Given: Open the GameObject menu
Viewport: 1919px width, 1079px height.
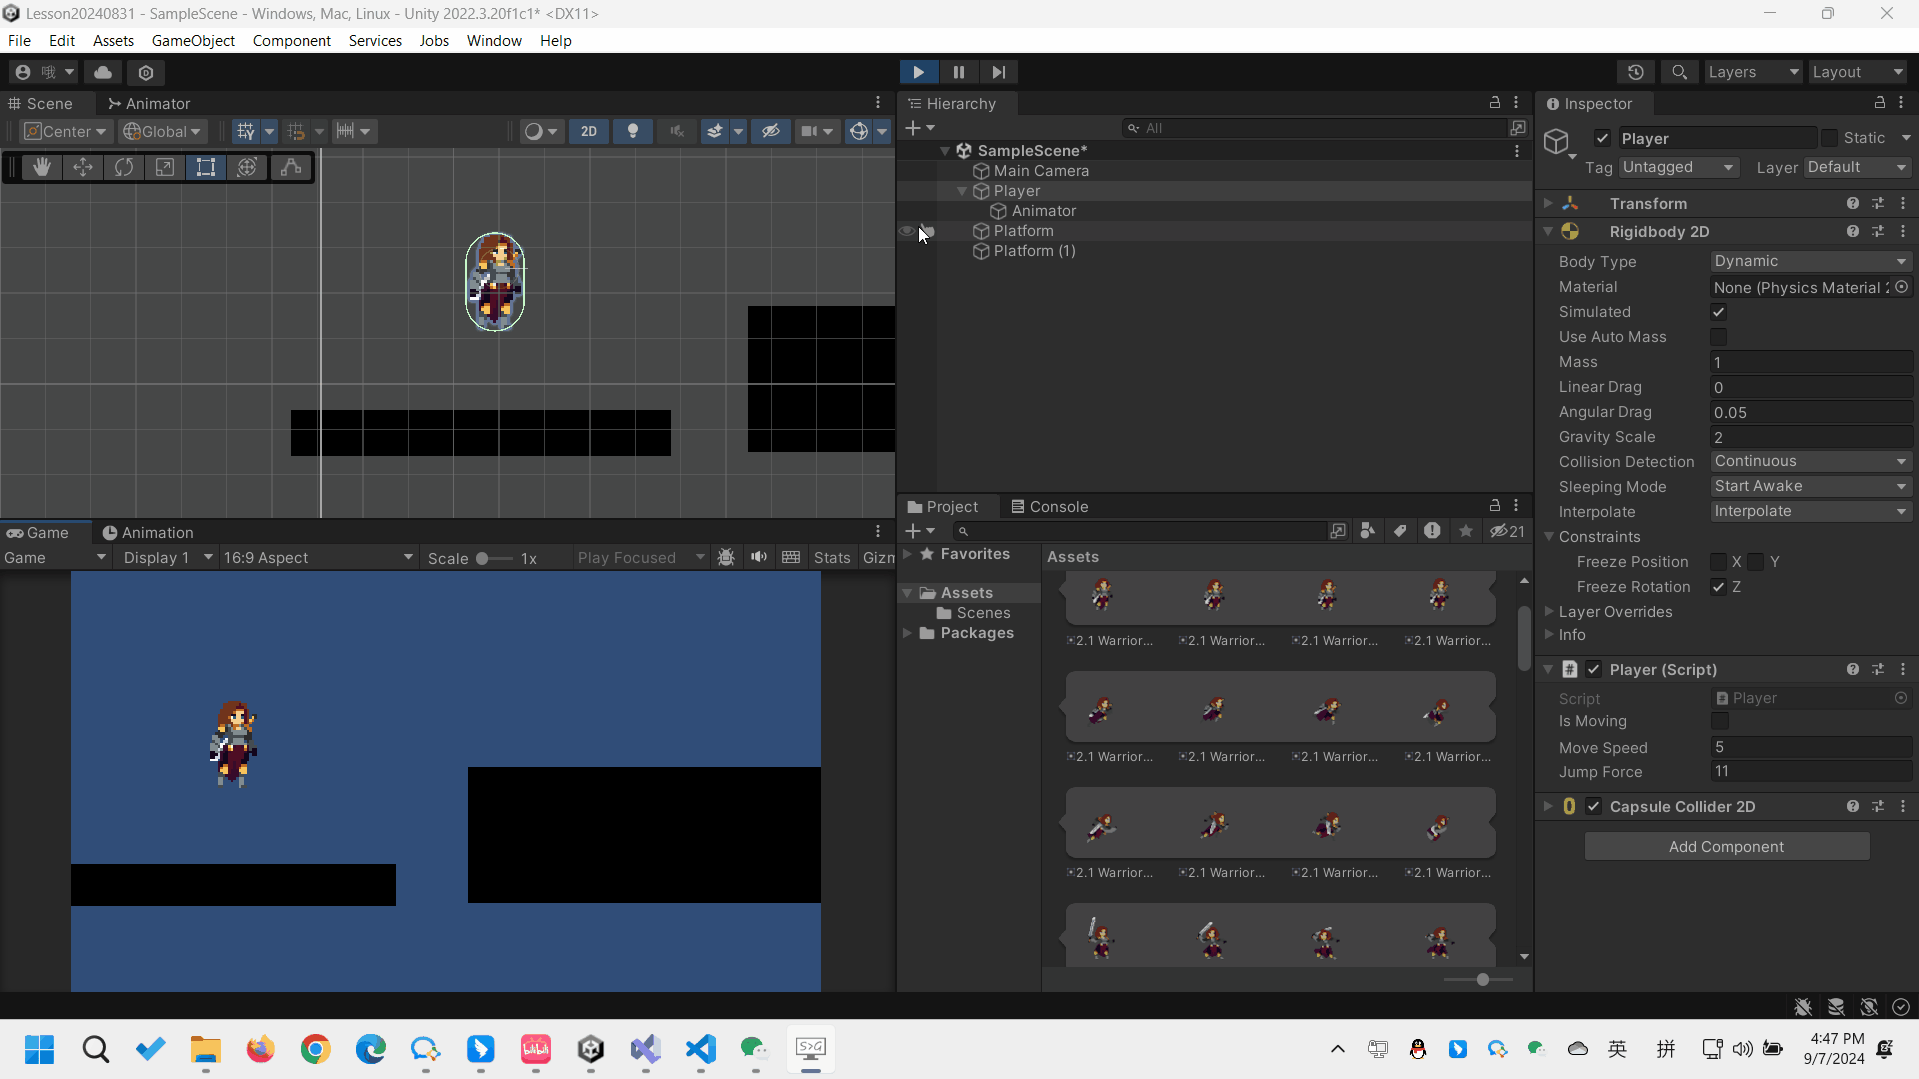Looking at the screenshot, I should pos(193,41).
